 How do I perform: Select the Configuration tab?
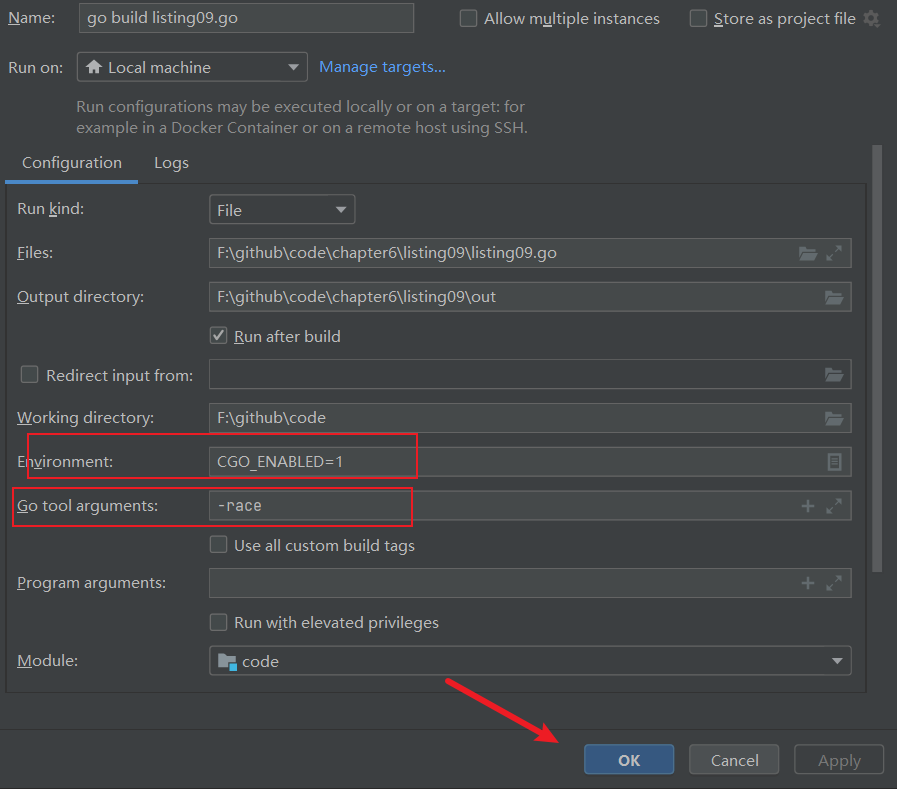pos(72,163)
